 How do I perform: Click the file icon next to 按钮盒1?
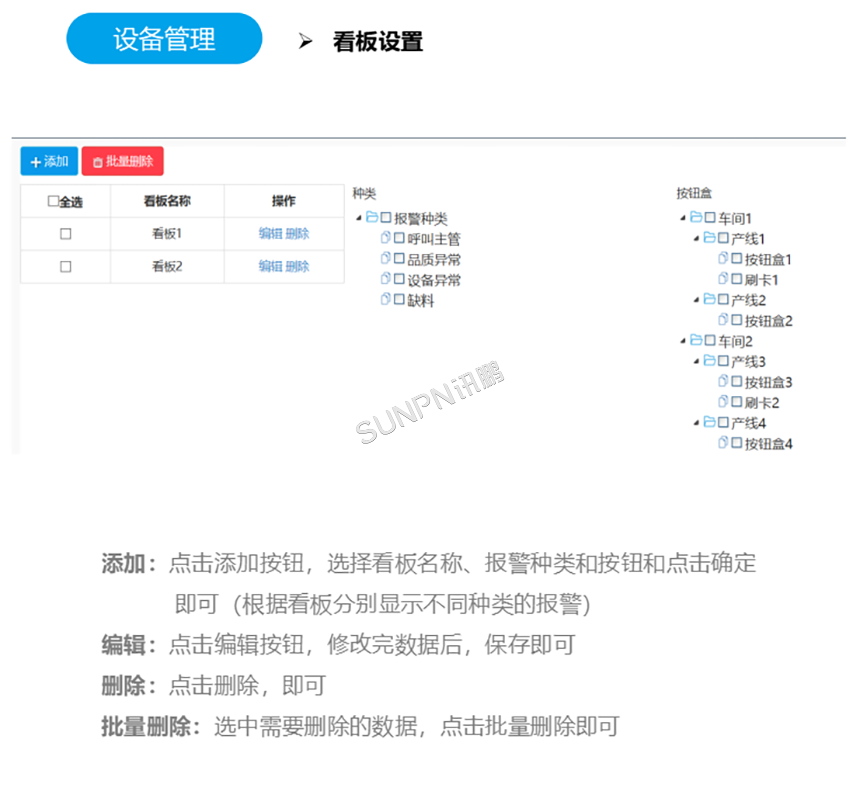pyautogui.click(x=723, y=259)
